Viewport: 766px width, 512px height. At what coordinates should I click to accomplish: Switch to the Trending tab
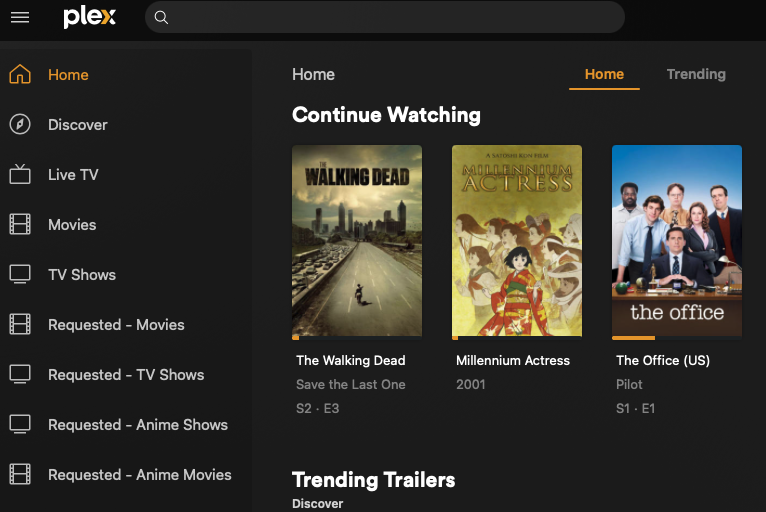pyautogui.click(x=696, y=74)
